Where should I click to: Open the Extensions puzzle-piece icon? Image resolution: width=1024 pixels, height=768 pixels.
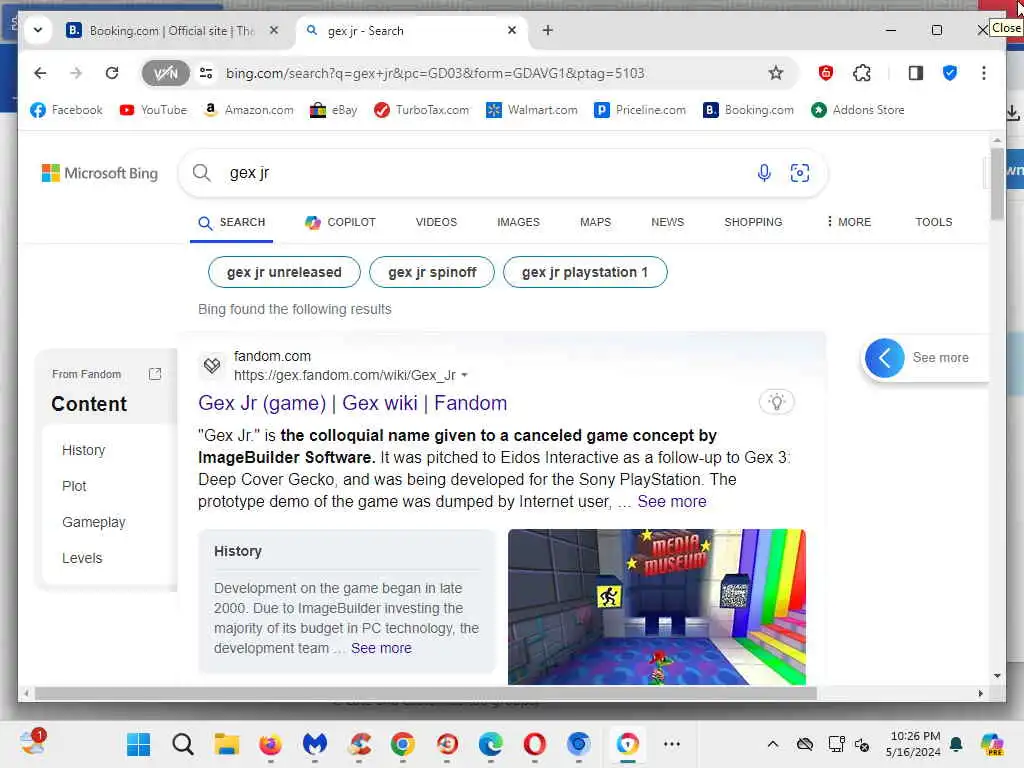tap(862, 73)
